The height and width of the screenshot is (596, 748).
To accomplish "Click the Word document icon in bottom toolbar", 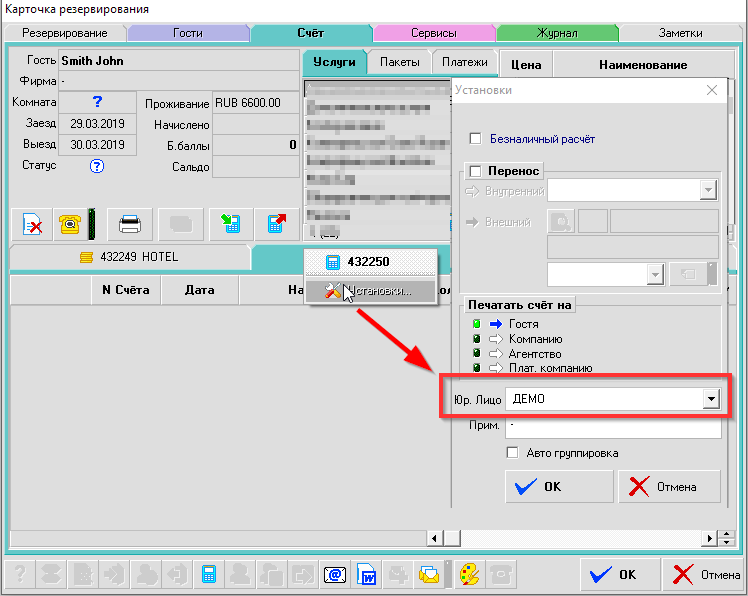I will click(367, 575).
